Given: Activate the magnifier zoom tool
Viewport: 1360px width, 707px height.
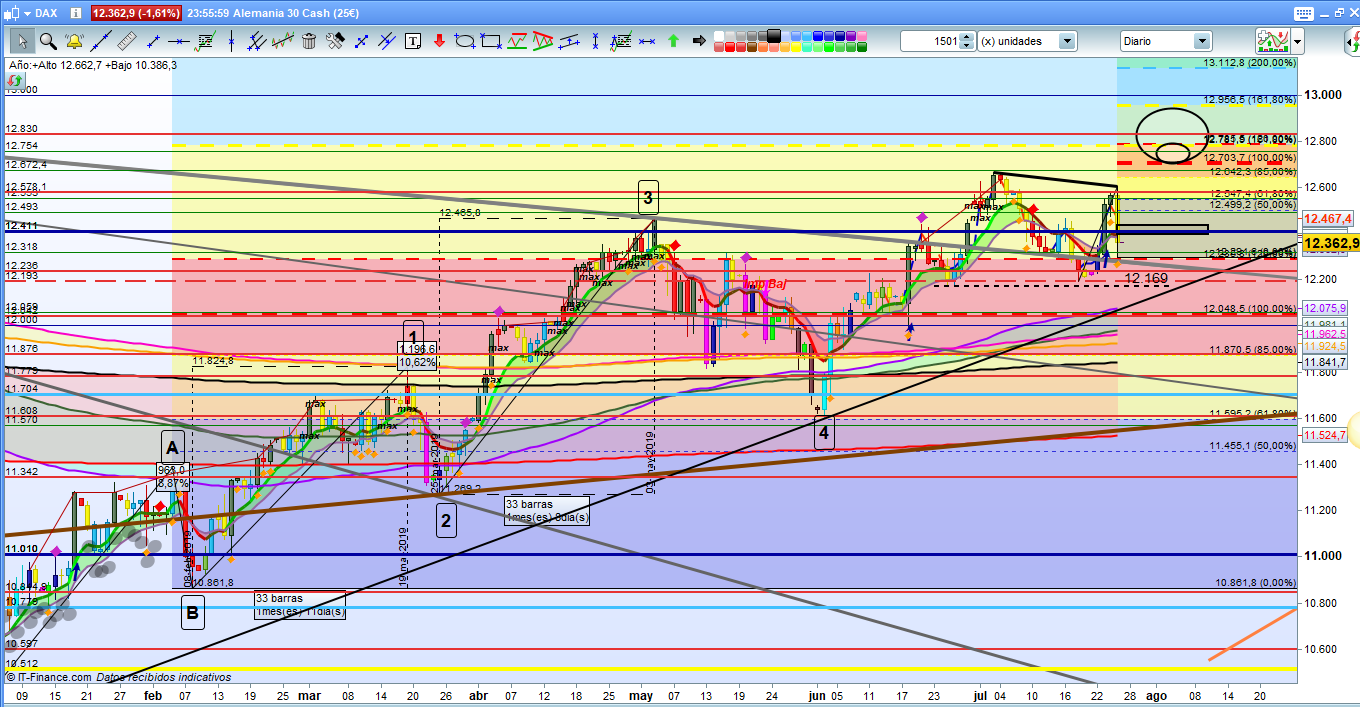Looking at the screenshot, I should (48, 41).
